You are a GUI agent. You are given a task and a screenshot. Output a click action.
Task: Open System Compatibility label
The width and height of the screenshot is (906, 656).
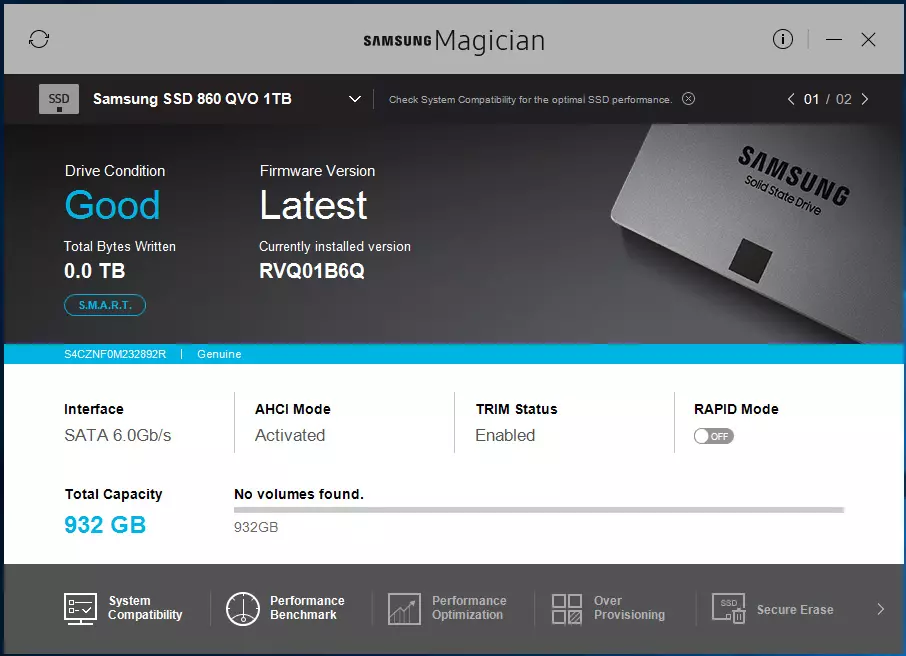point(145,608)
